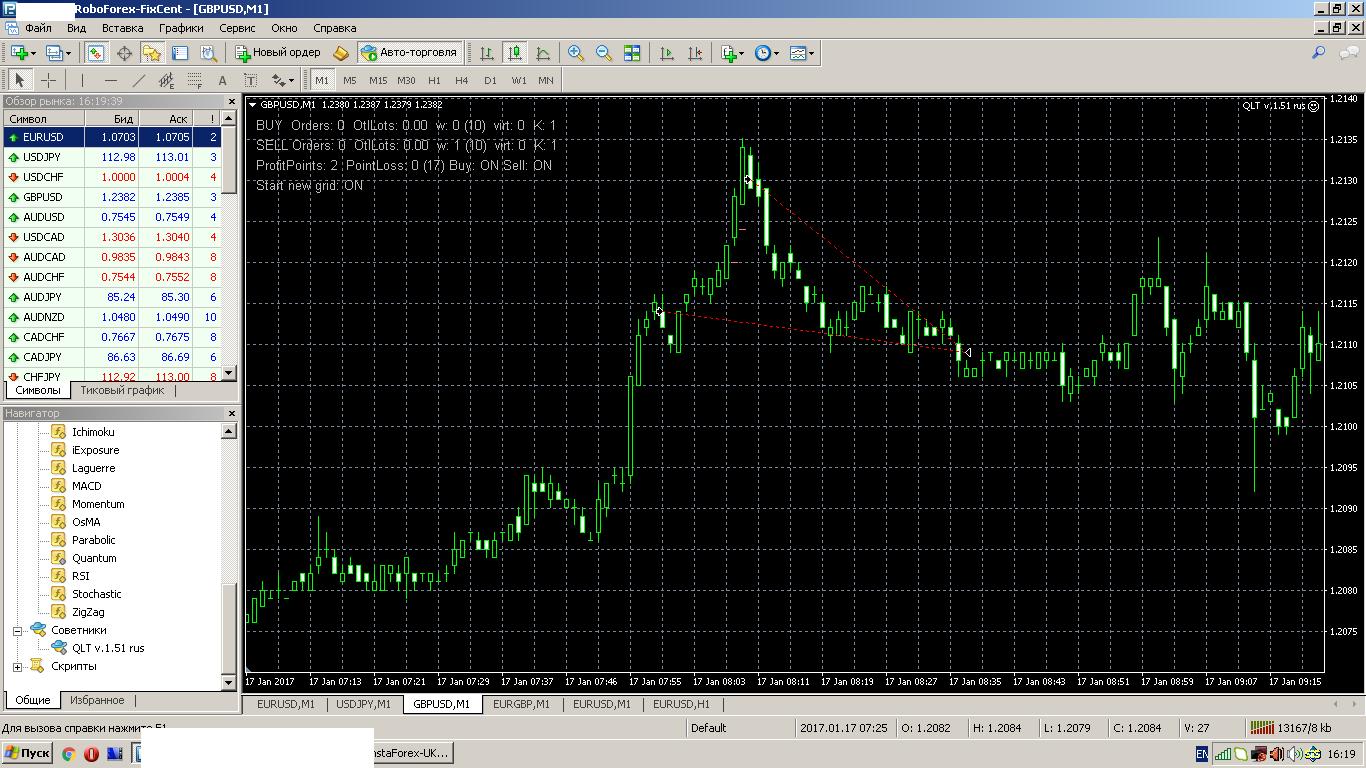Close the Market Watch panel
The image size is (1366, 768).
pos(232,101)
